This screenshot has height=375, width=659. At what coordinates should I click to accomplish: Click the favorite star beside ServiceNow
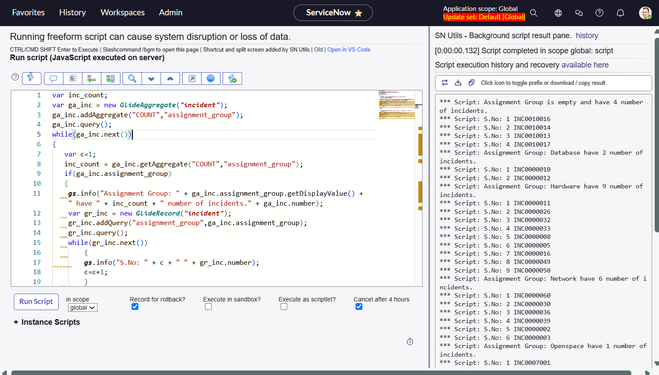click(358, 13)
